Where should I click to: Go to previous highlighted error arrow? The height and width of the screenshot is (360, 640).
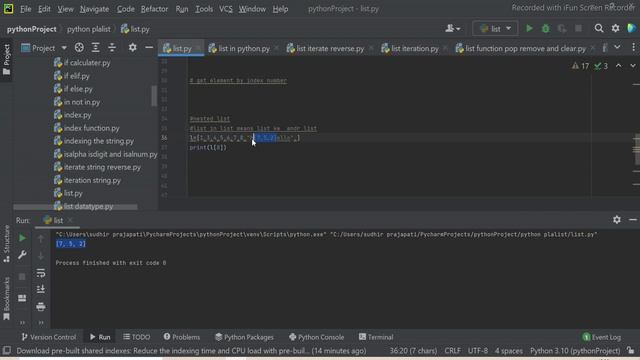(x=619, y=66)
